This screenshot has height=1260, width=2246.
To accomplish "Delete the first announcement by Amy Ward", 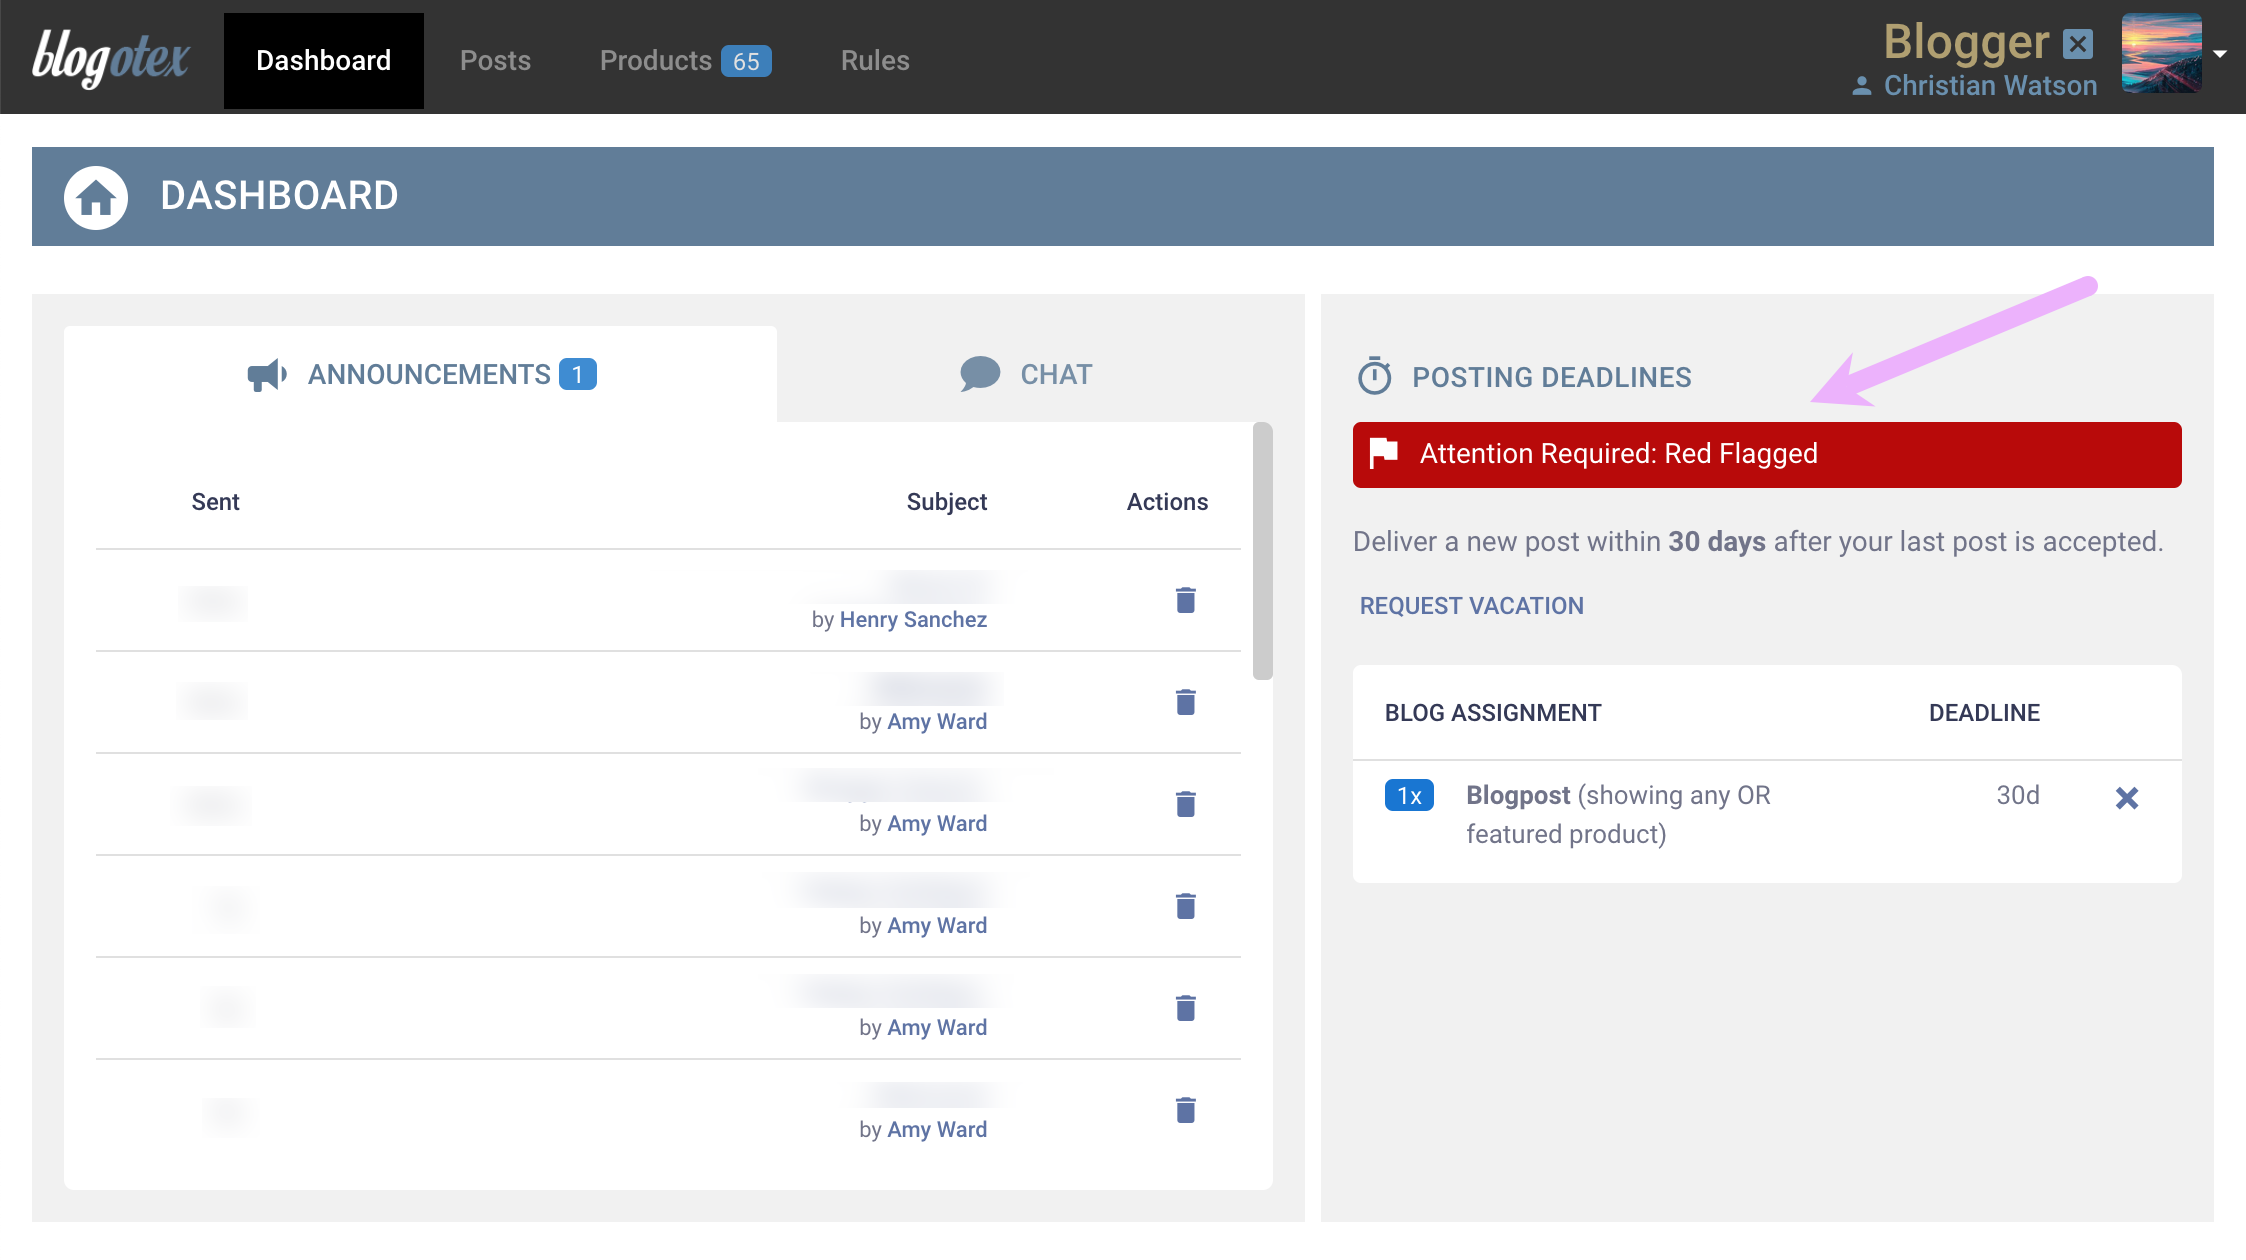I will [x=1185, y=702].
